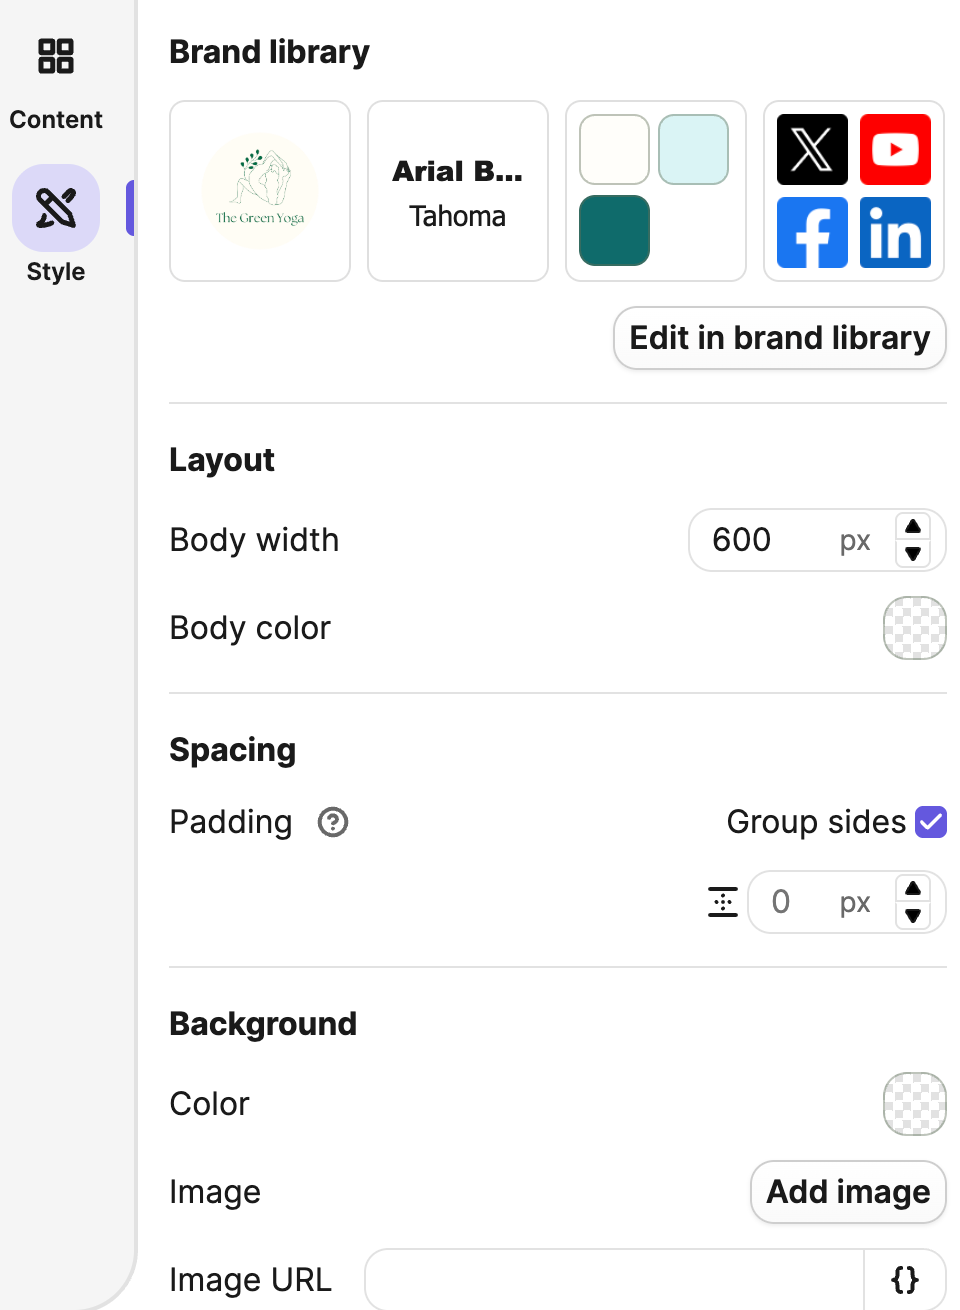Viewport: 960px width, 1310px height.
Task: Select The Green Yoga logo thumbnail
Action: (260, 191)
